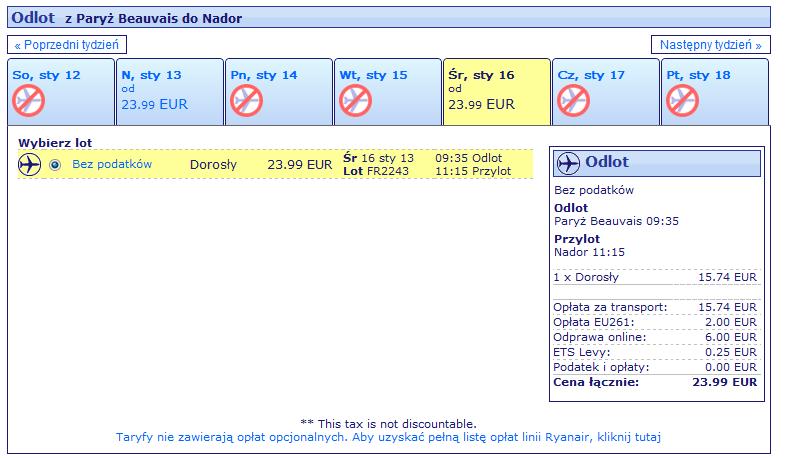This screenshot has height=458, width=790.
Task: Click Nador 11:15 in summary
Action: point(589,252)
